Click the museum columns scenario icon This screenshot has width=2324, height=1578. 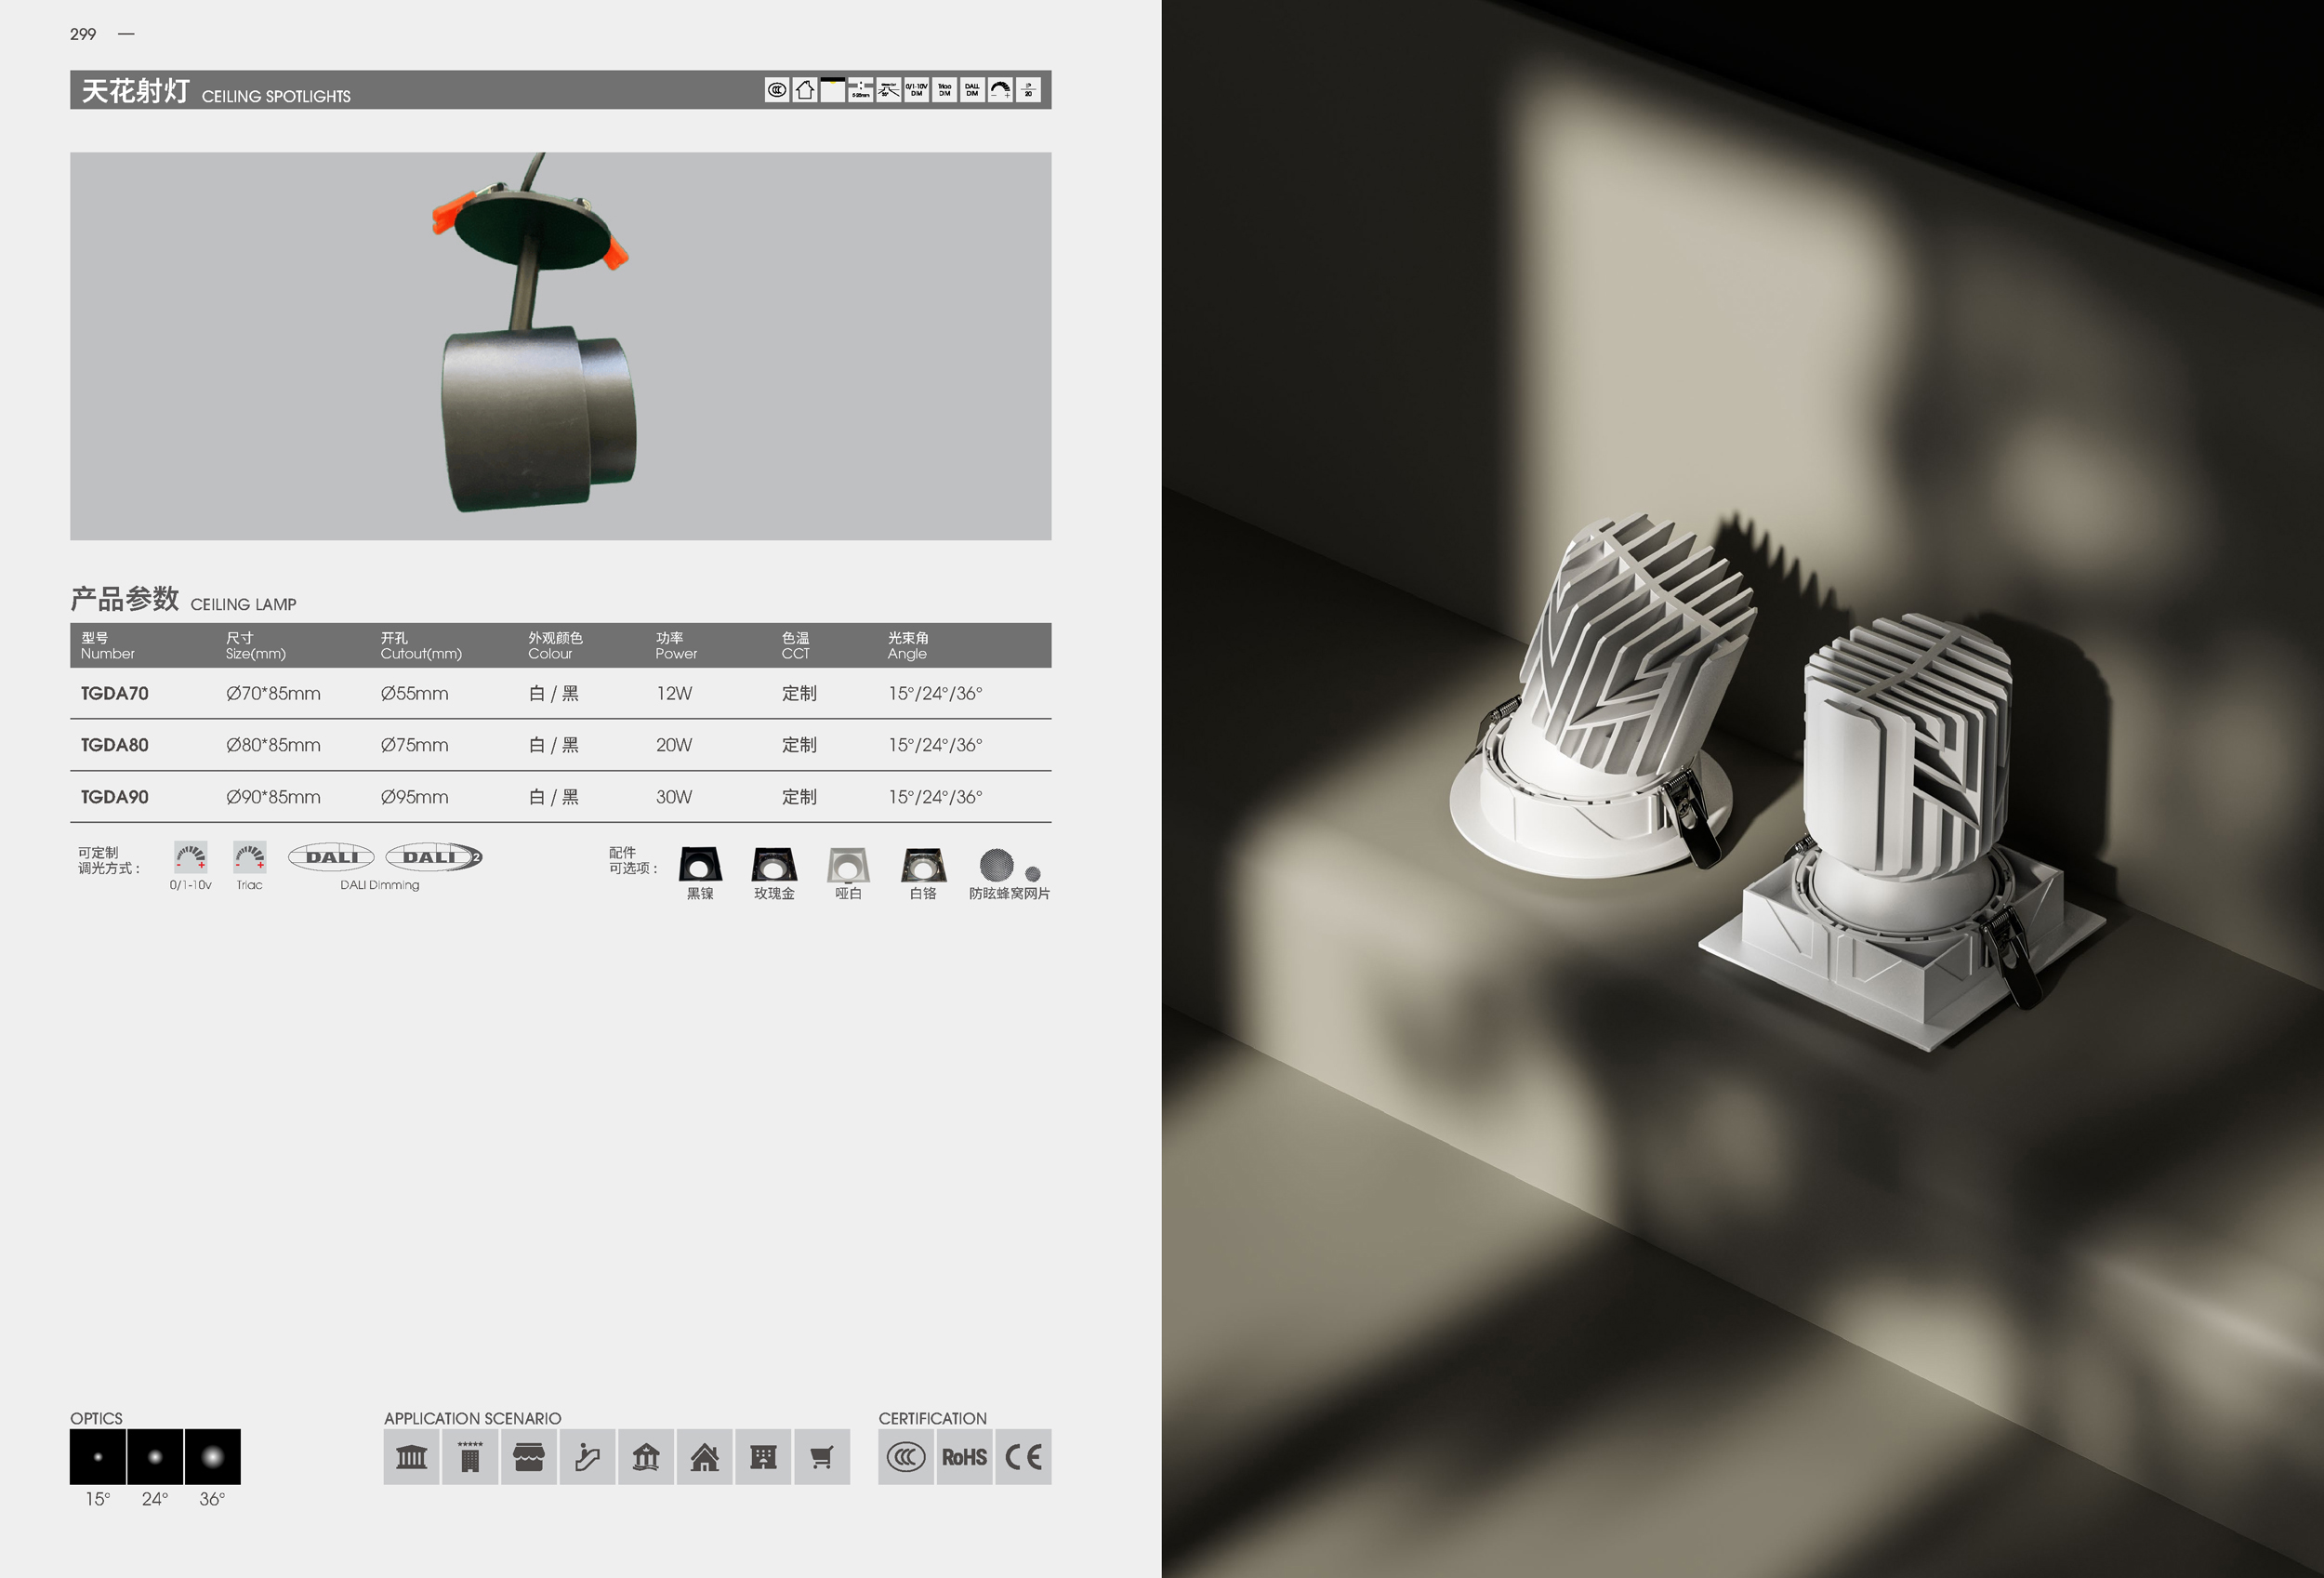[411, 1456]
